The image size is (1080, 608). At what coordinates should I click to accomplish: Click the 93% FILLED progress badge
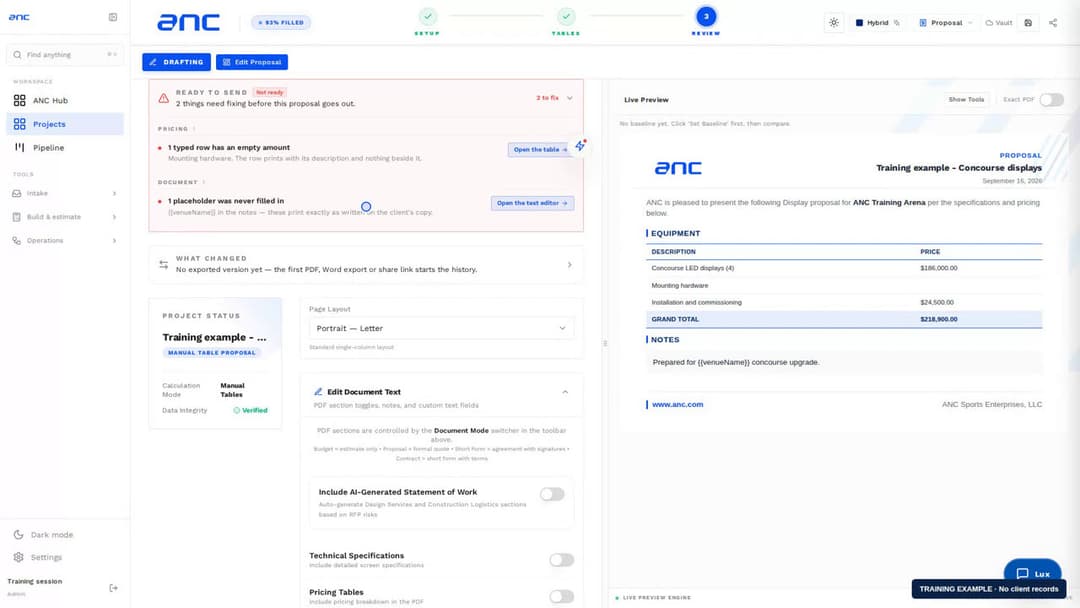click(x=280, y=23)
